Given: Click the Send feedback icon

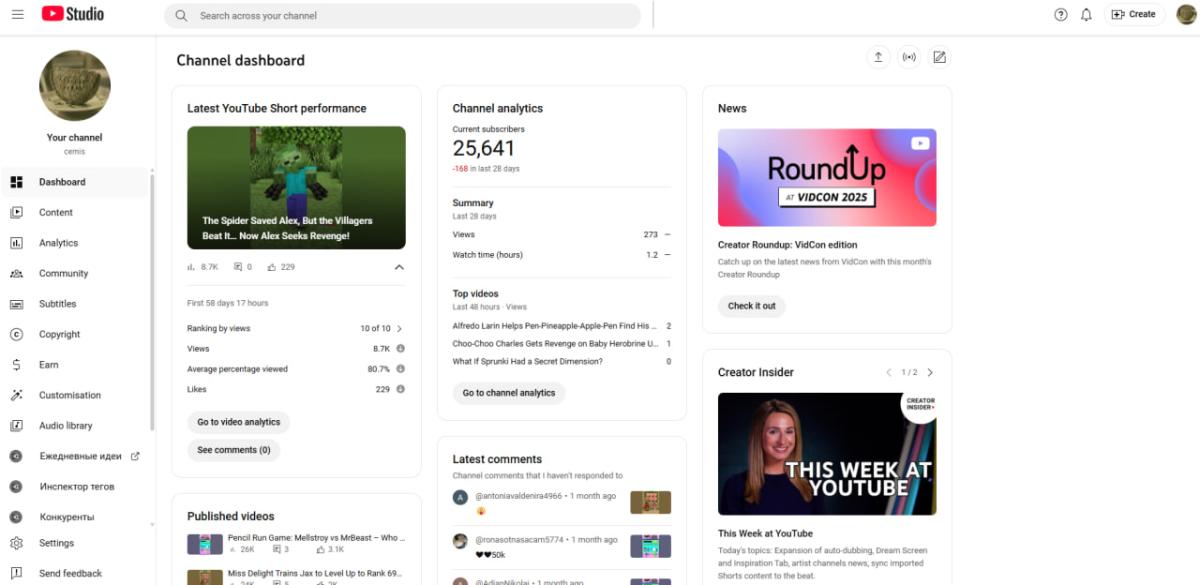Looking at the screenshot, I should pyautogui.click(x=16, y=573).
